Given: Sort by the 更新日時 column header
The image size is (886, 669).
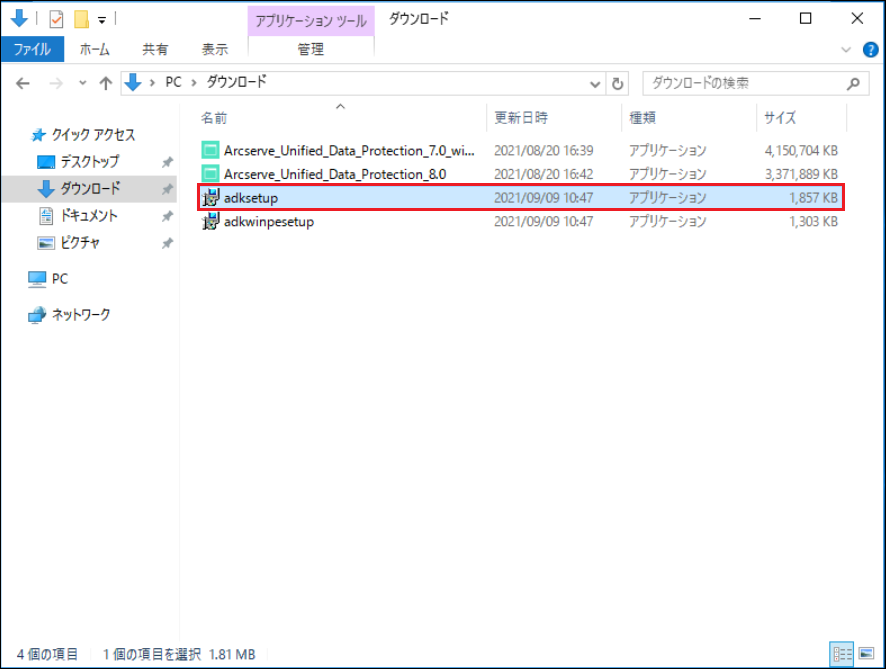Looking at the screenshot, I should pyautogui.click(x=521, y=118).
